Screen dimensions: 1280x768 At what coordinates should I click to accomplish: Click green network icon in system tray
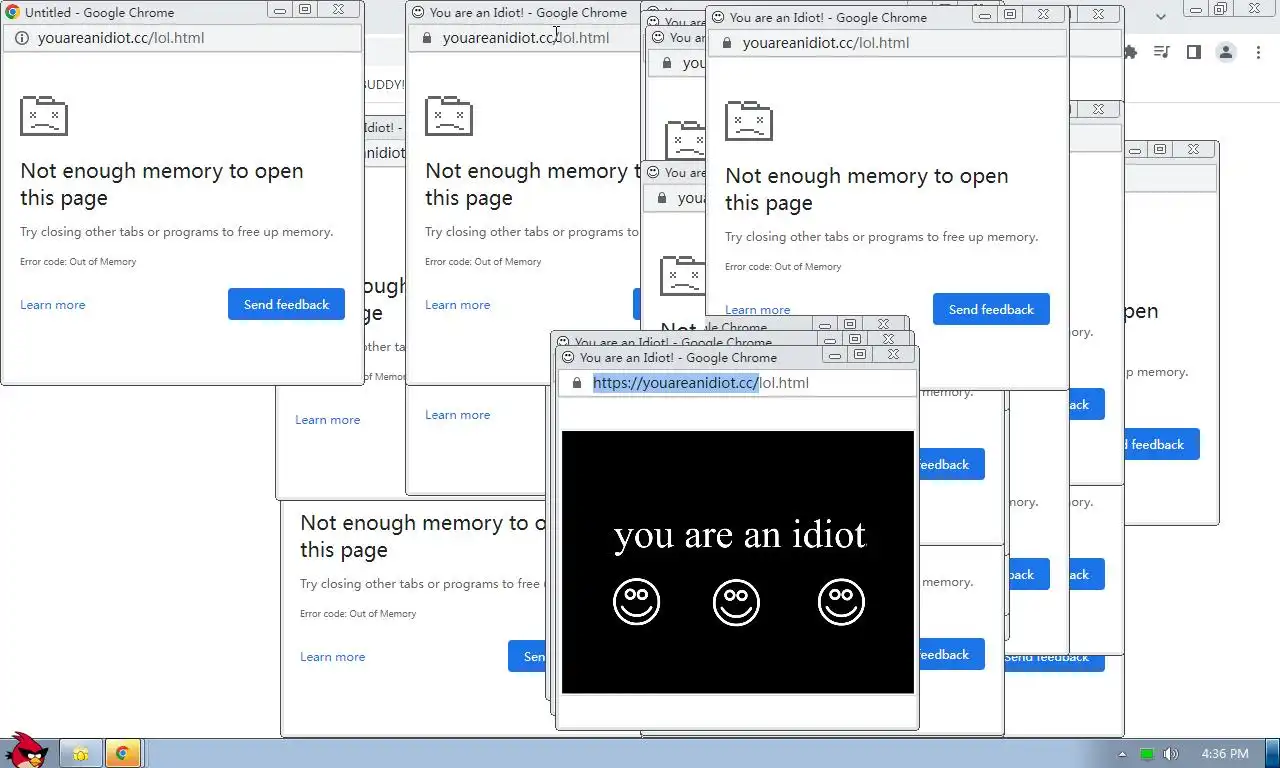[1147, 754]
